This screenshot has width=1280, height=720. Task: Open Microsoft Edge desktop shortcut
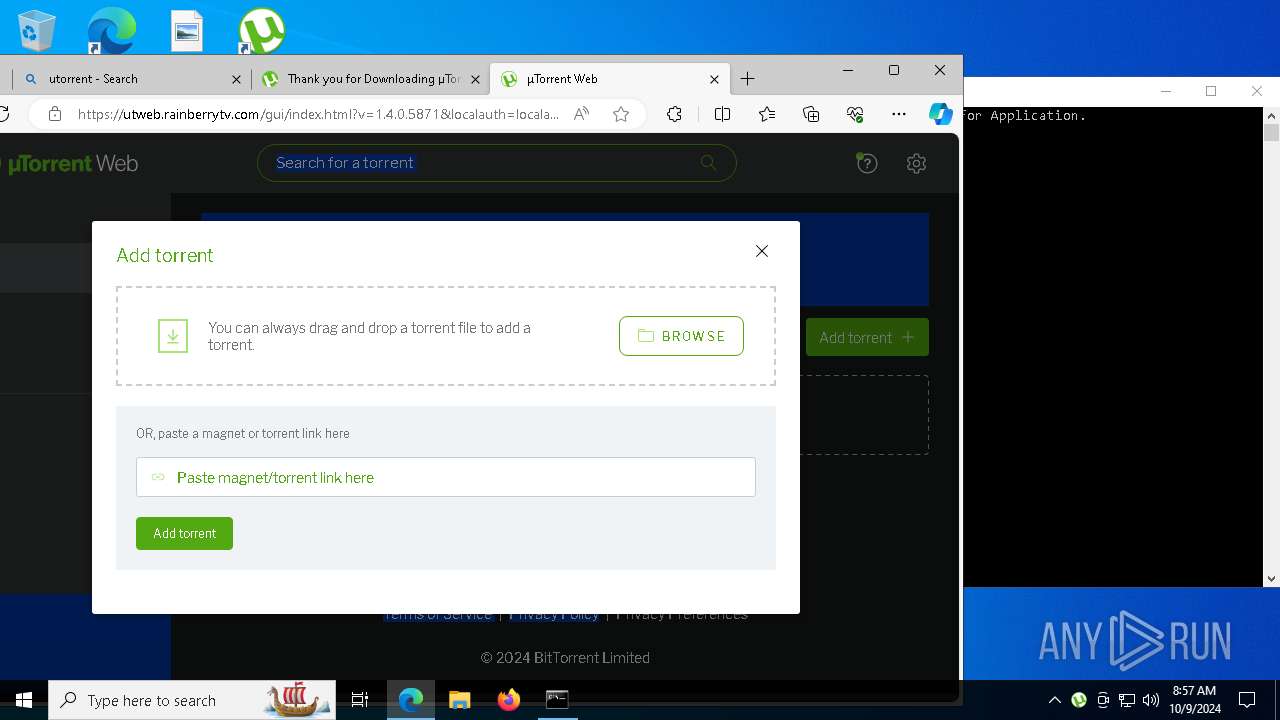pyautogui.click(x=111, y=31)
